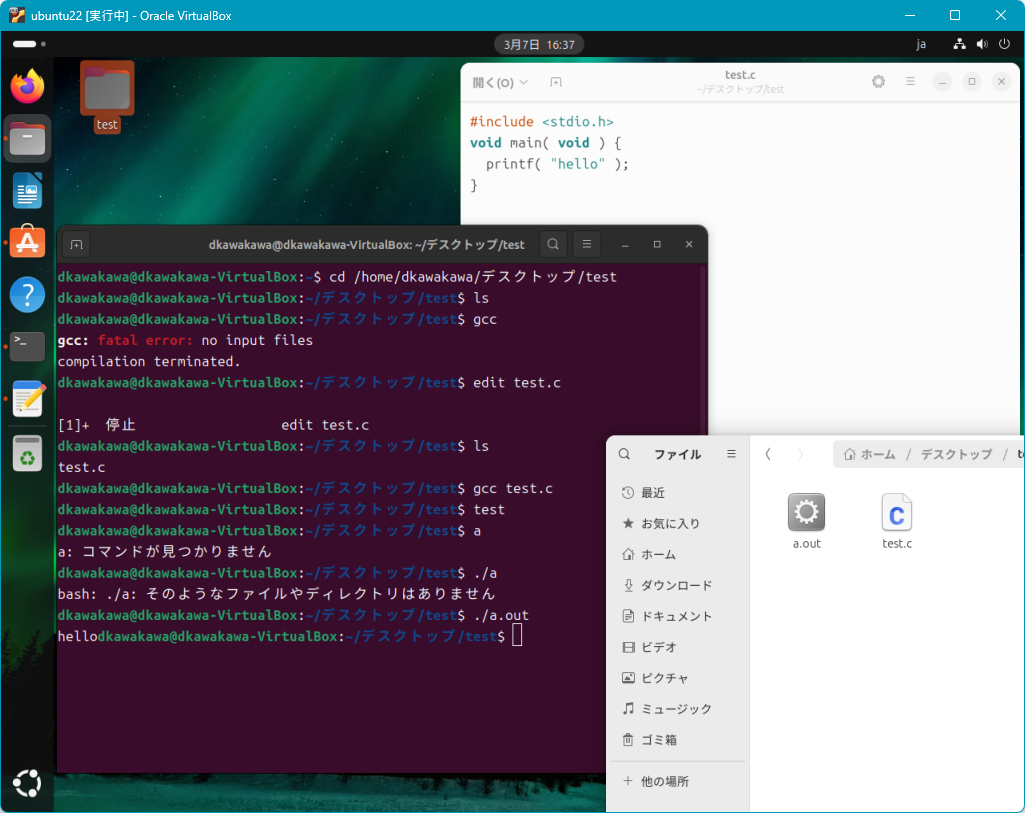Open the clock showing 3月7日 16:37

point(539,45)
